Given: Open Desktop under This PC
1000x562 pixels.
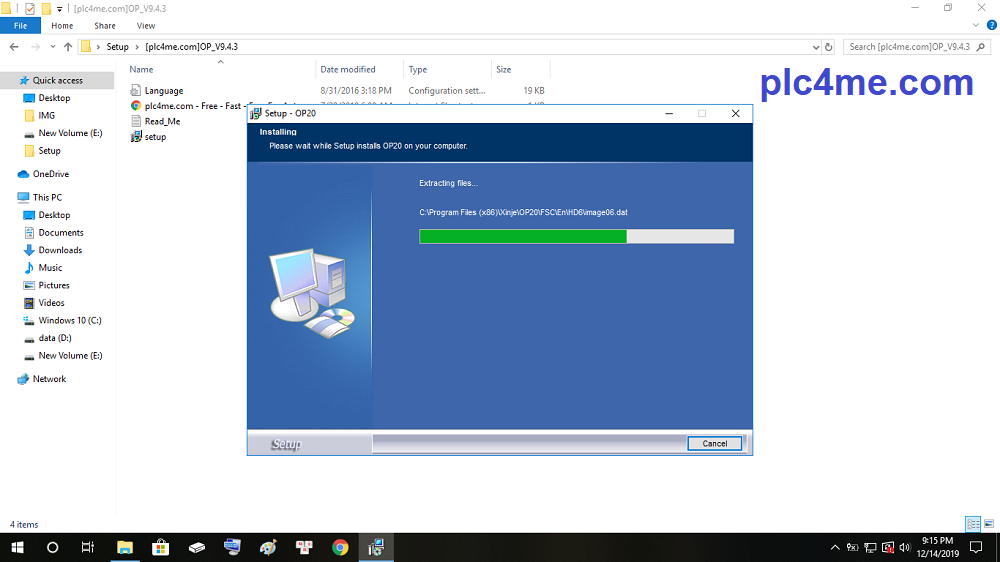Looking at the screenshot, I should coord(54,215).
